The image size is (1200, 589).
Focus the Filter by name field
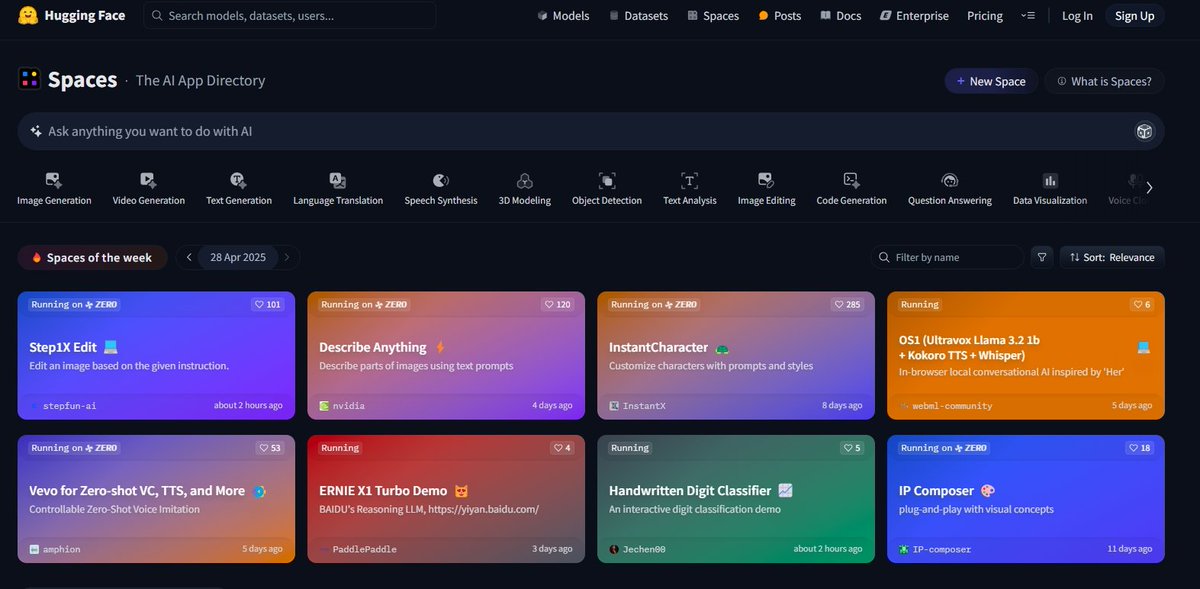pyautogui.click(x=947, y=257)
